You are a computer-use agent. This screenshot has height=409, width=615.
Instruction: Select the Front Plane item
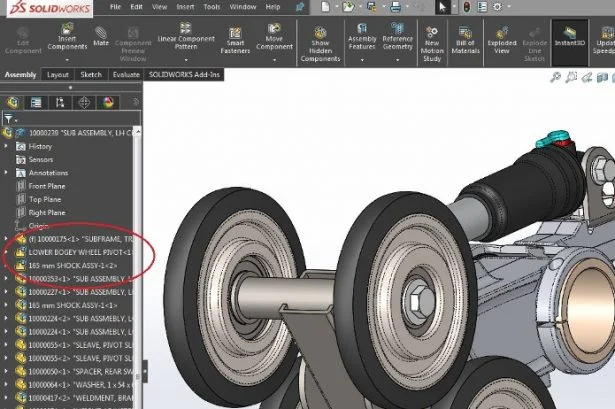coord(47,186)
